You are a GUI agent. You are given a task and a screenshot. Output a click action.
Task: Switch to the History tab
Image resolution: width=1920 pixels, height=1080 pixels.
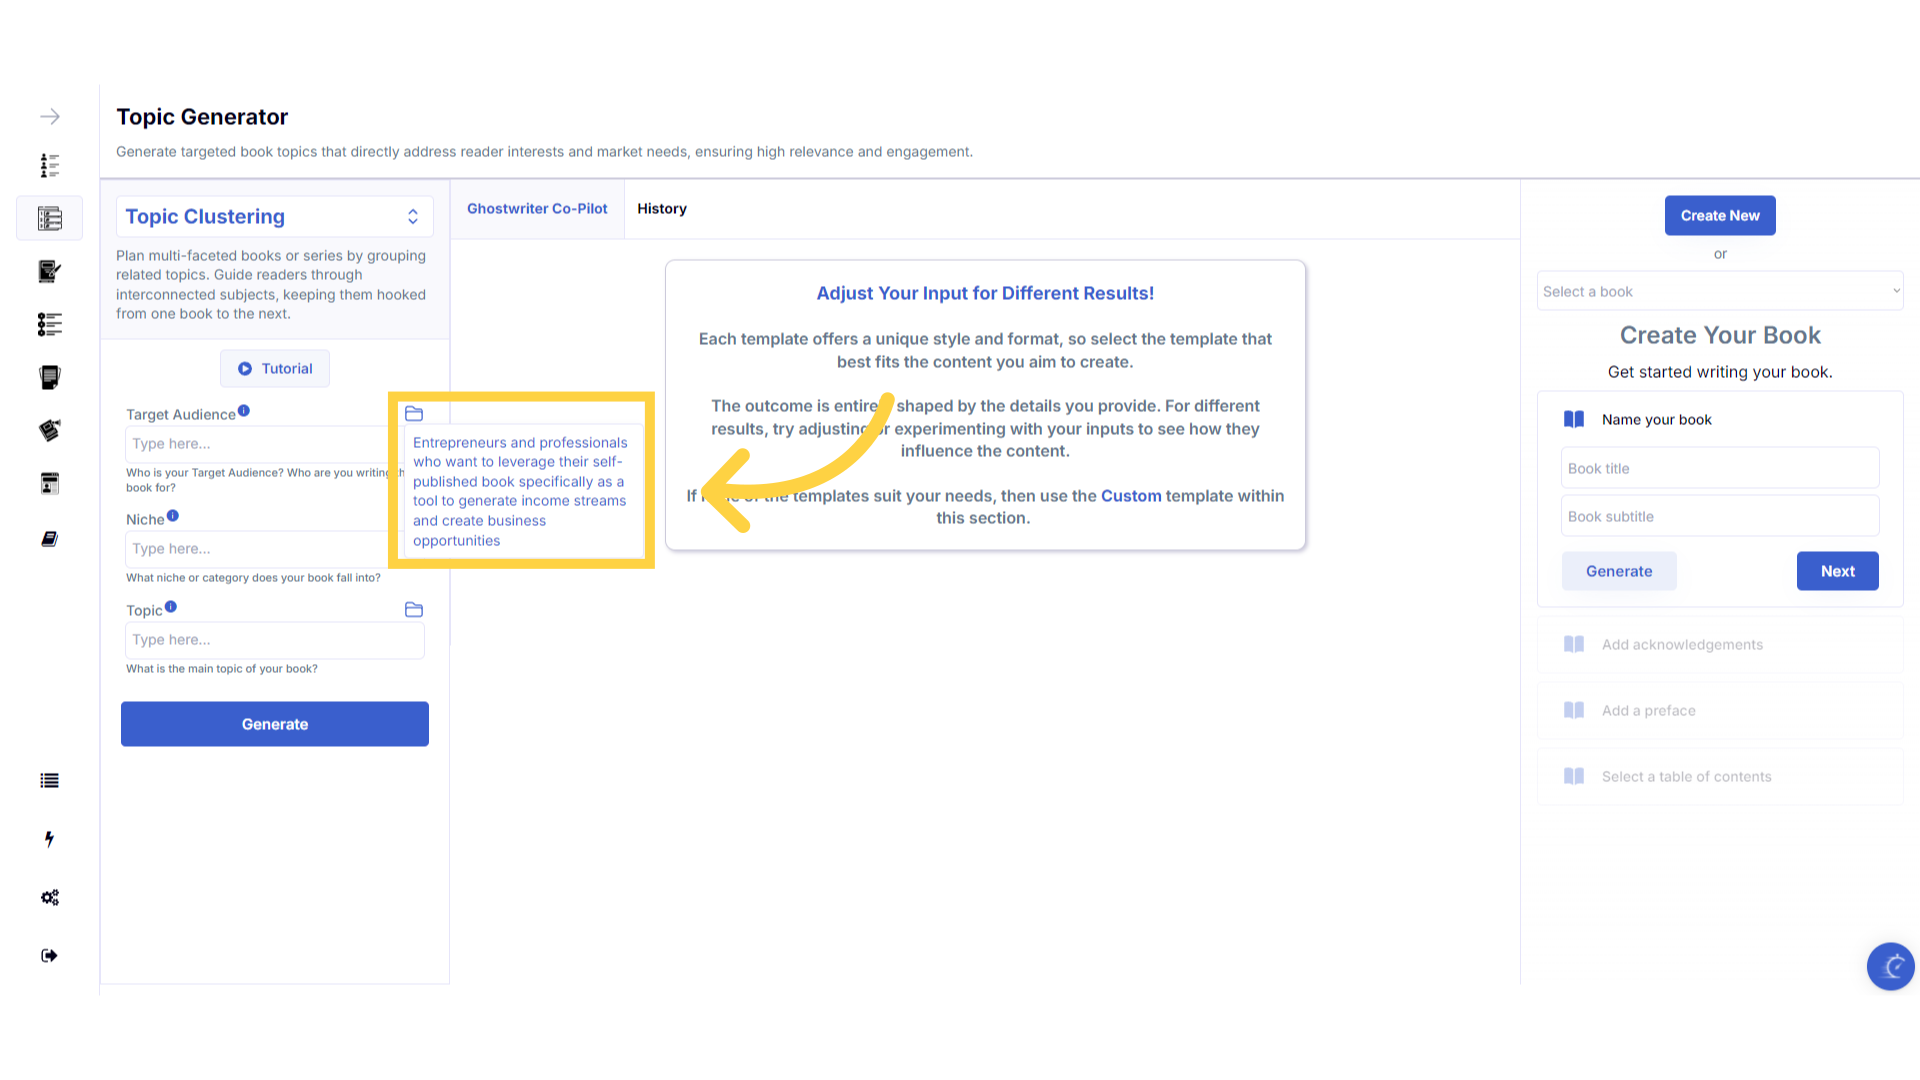pyautogui.click(x=662, y=209)
